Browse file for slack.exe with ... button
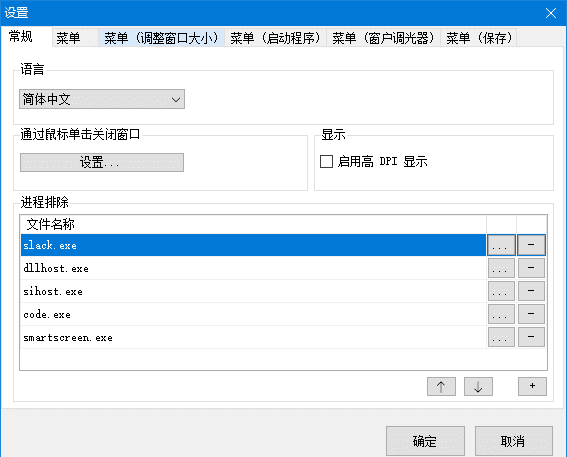The image size is (567, 457). (x=501, y=245)
